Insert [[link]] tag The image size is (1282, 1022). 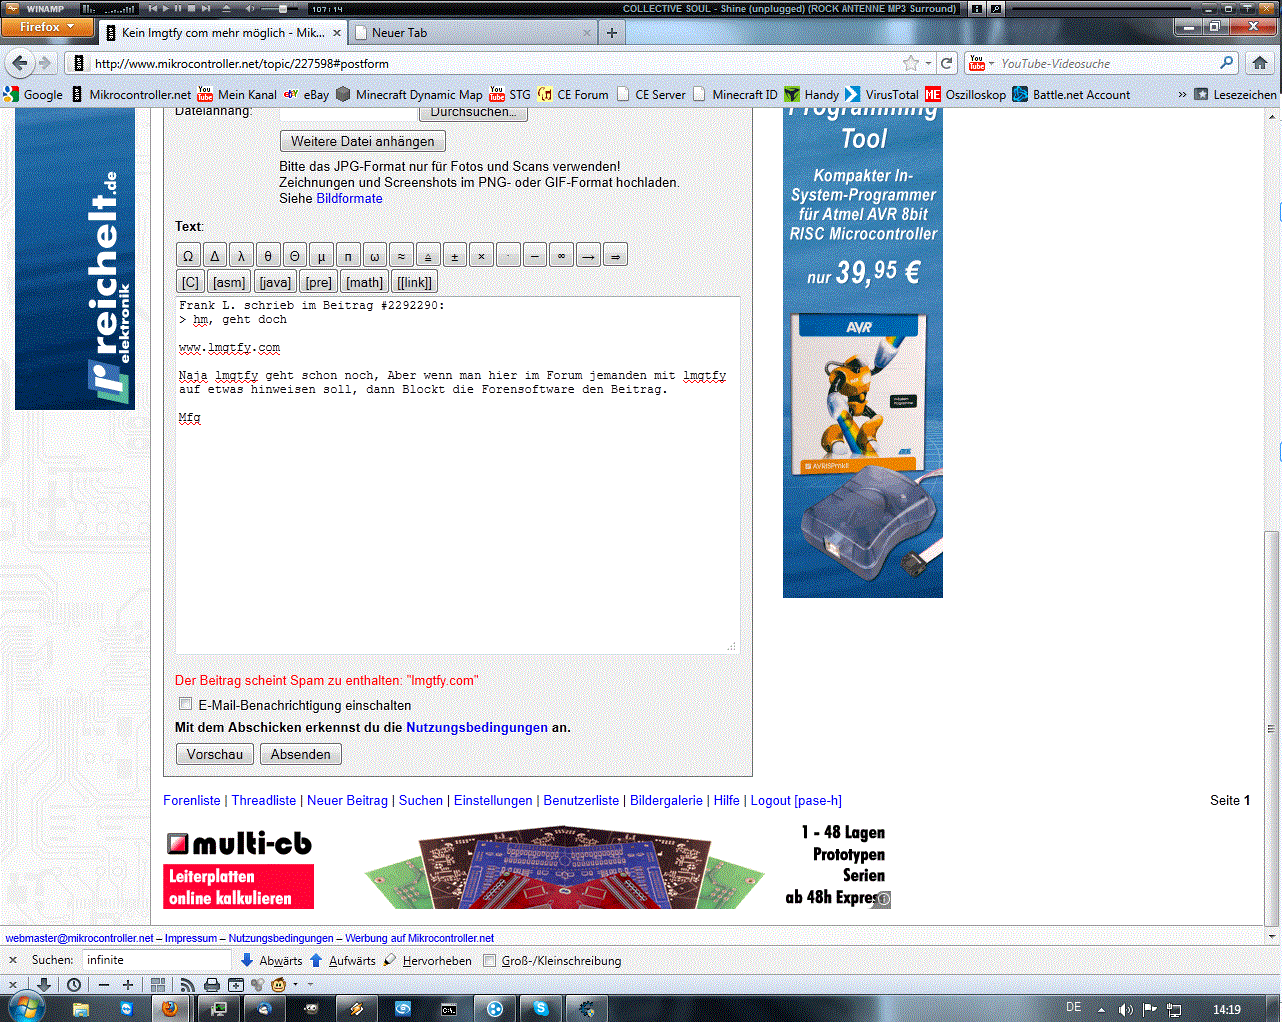[x=414, y=282]
